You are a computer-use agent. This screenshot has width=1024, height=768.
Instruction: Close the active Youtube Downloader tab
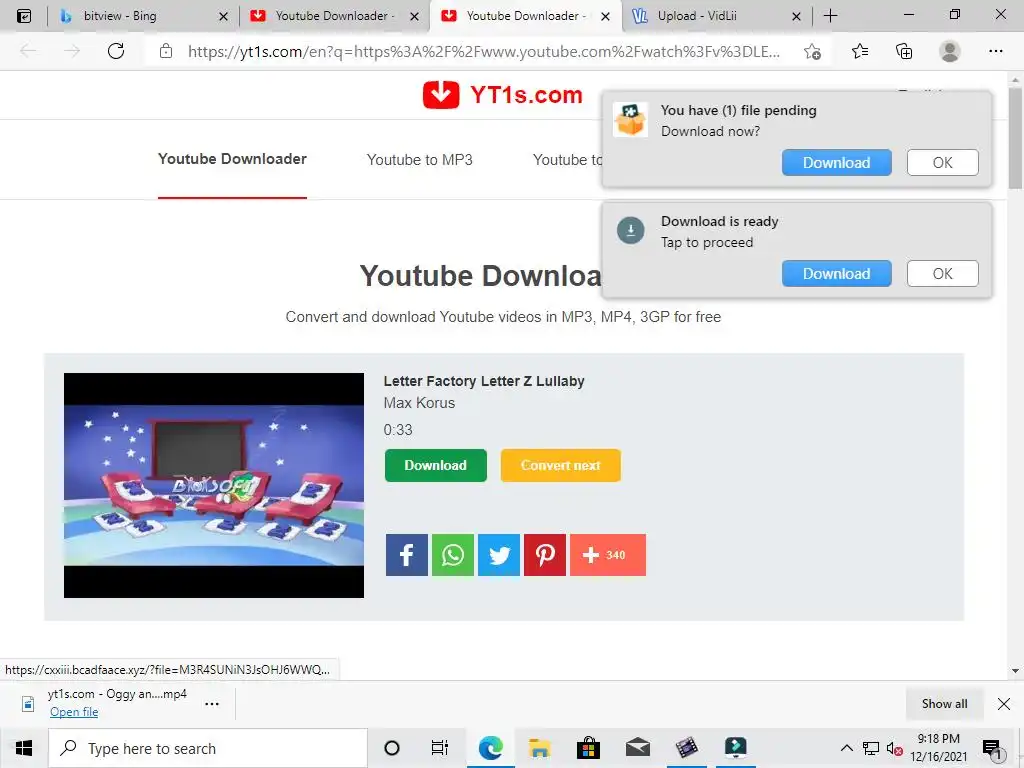pyautogui.click(x=605, y=16)
